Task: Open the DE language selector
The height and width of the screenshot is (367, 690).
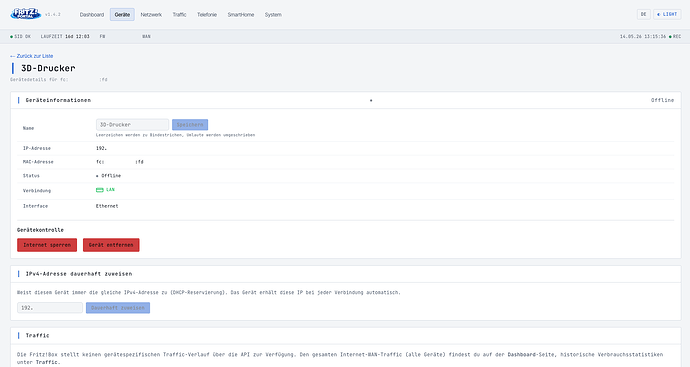Action: point(643,15)
